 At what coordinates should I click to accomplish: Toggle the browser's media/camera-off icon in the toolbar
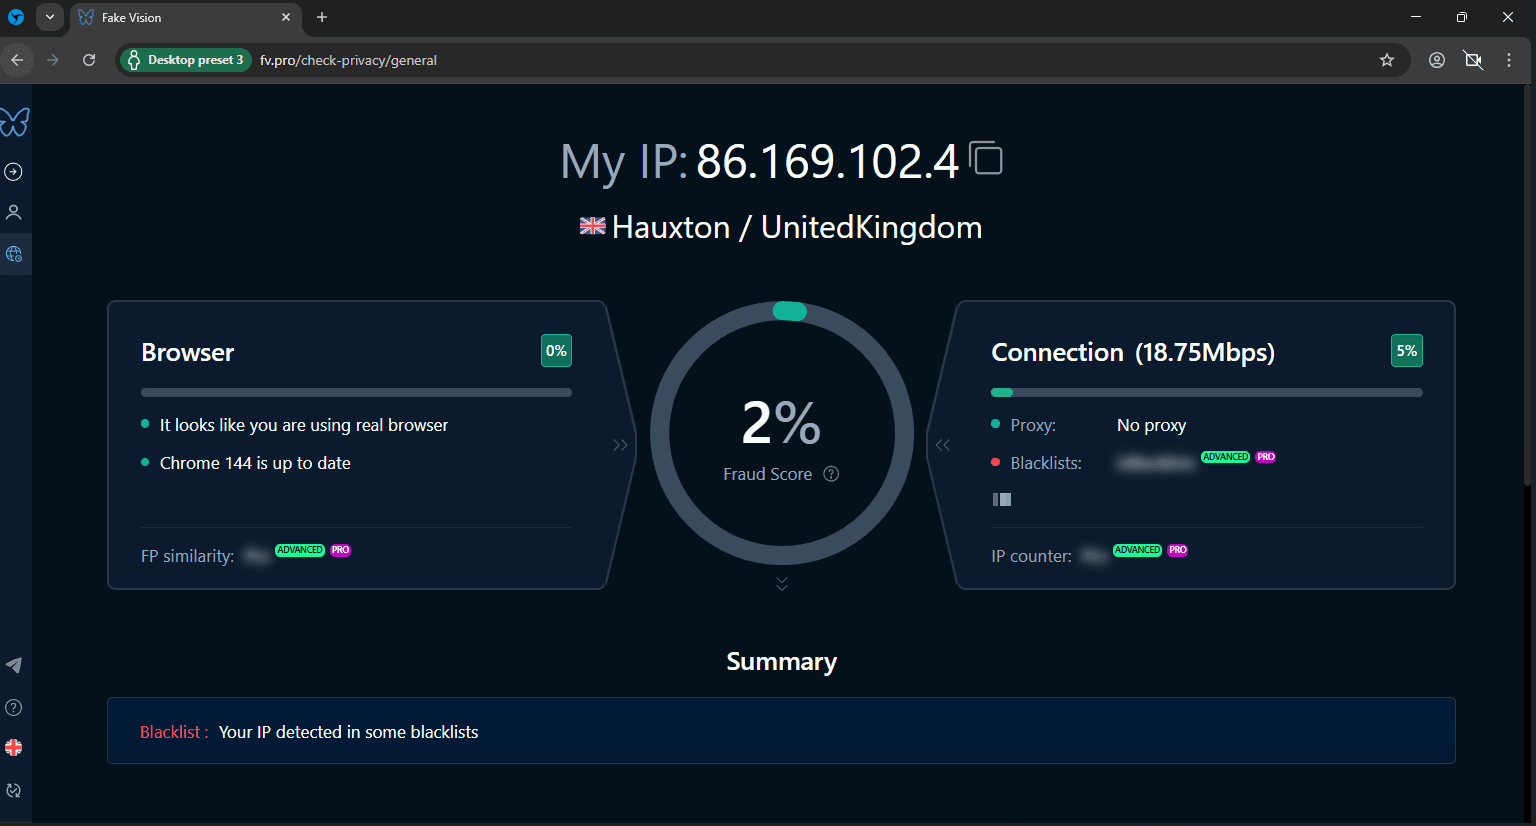coord(1473,60)
